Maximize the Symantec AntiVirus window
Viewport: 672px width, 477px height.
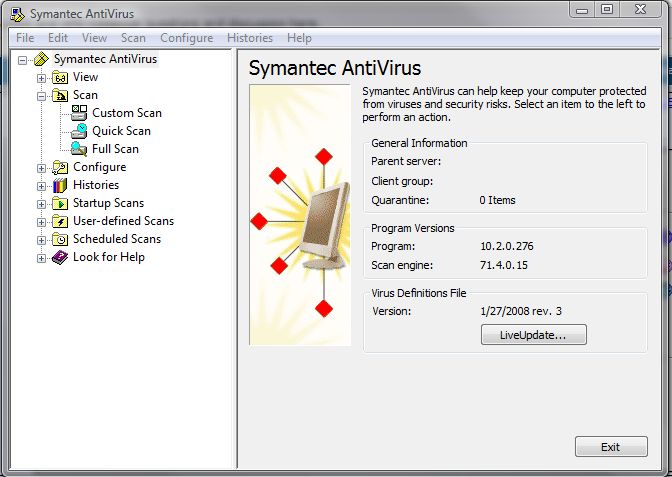click(x=607, y=9)
